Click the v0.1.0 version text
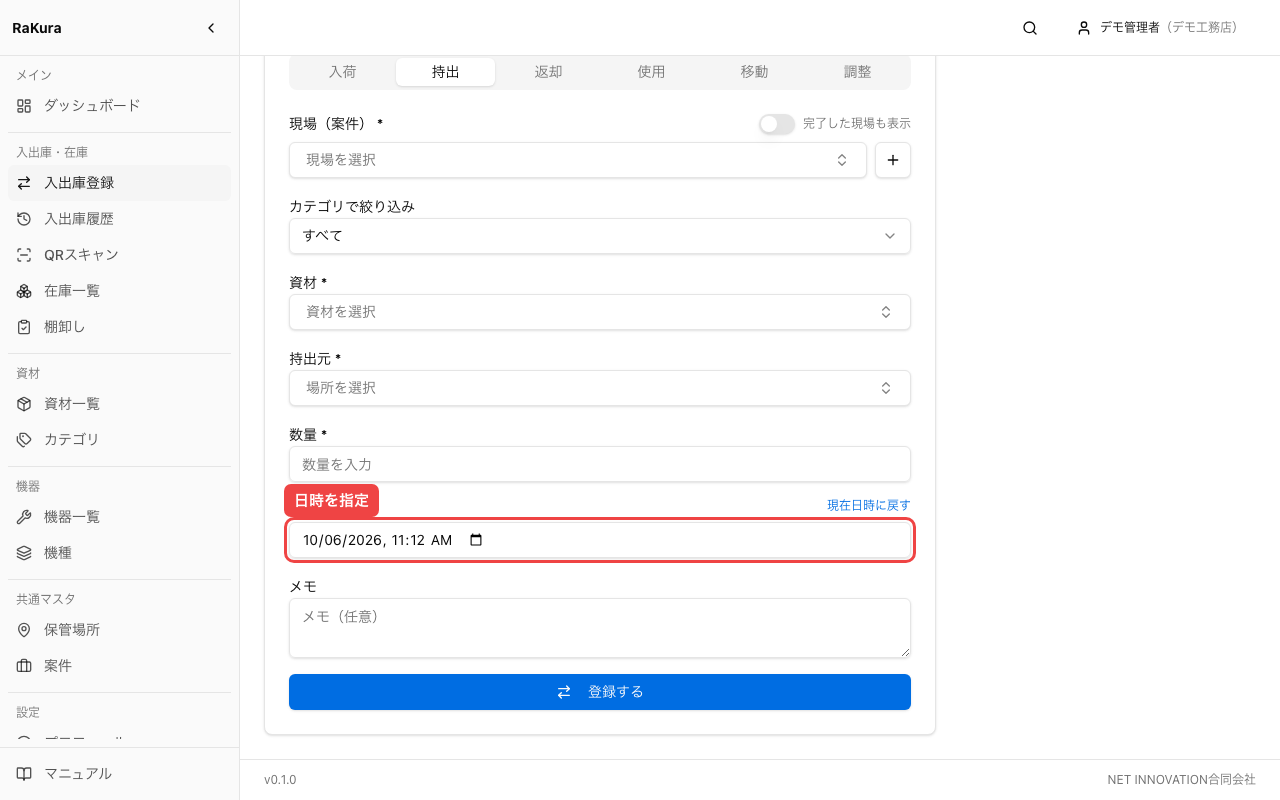Image resolution: width=1280 pixels, height=800 pixels. 280,780
